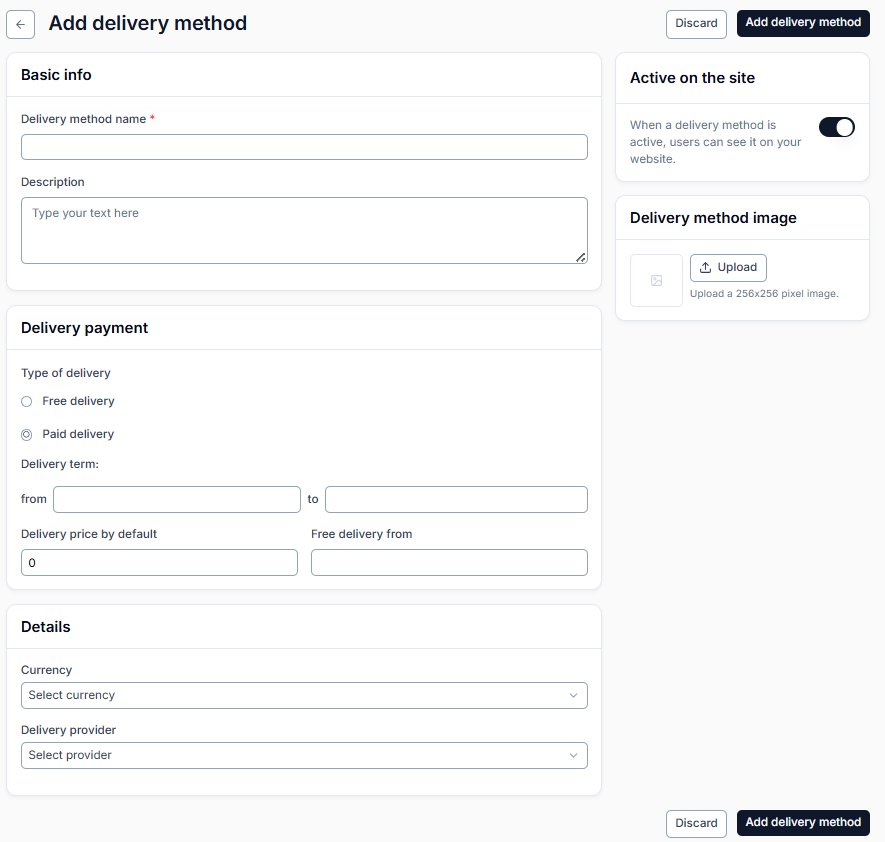
Task: Toggle Active on the site switch
Action: click(x=836, y=127)
